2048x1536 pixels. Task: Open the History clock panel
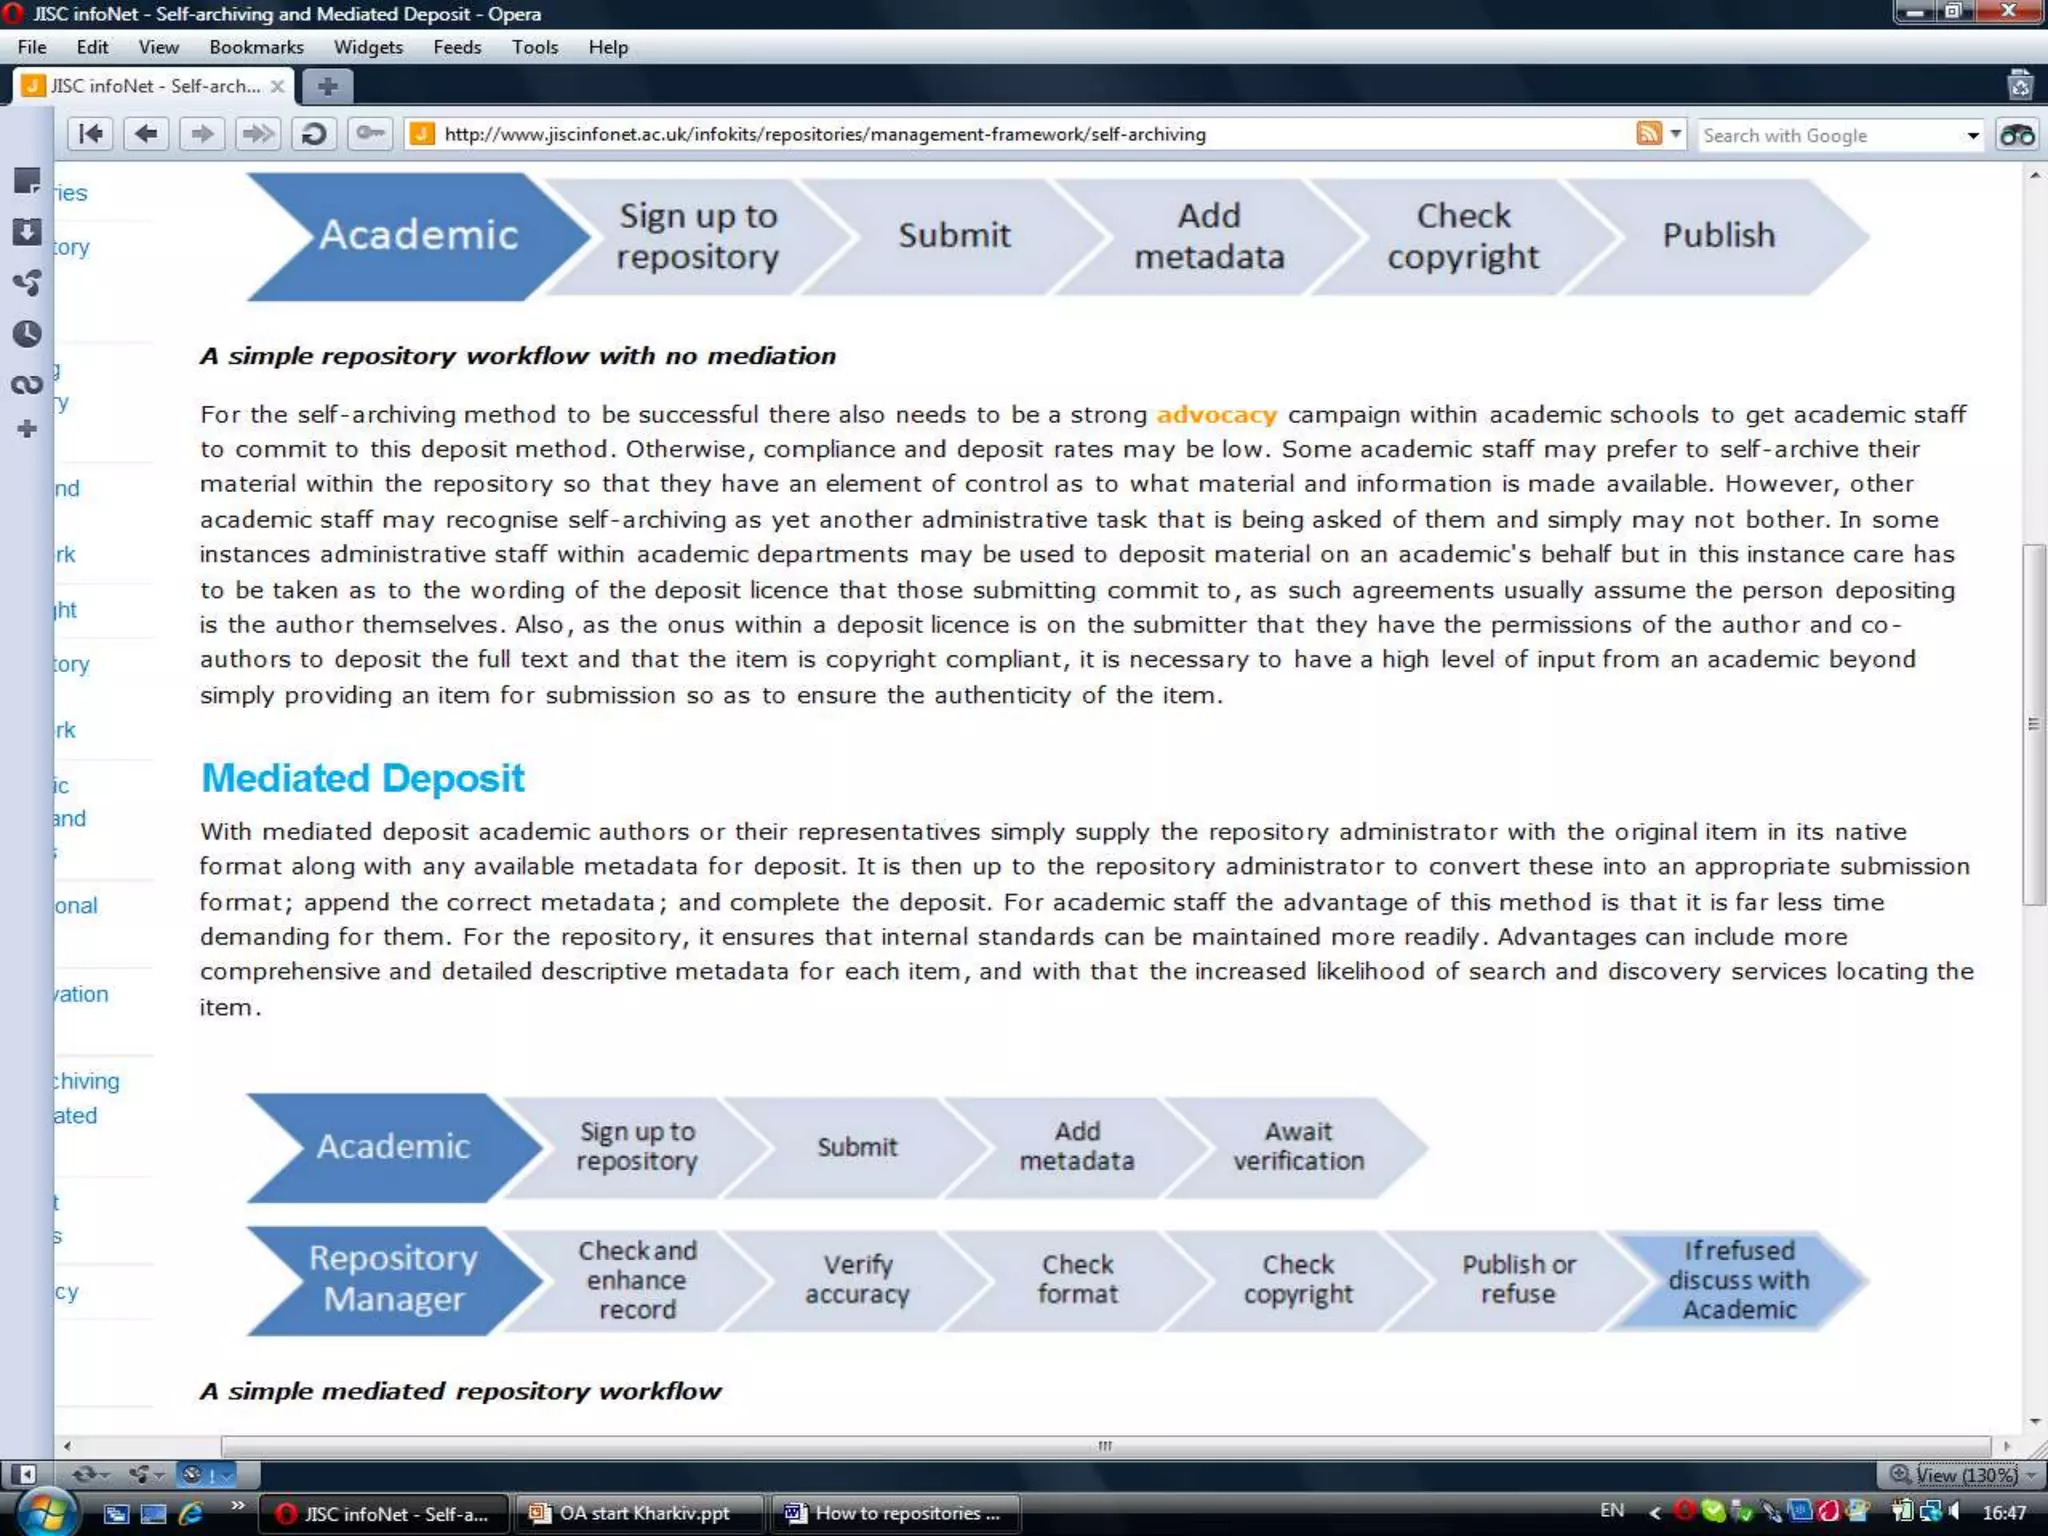[27, 334]
